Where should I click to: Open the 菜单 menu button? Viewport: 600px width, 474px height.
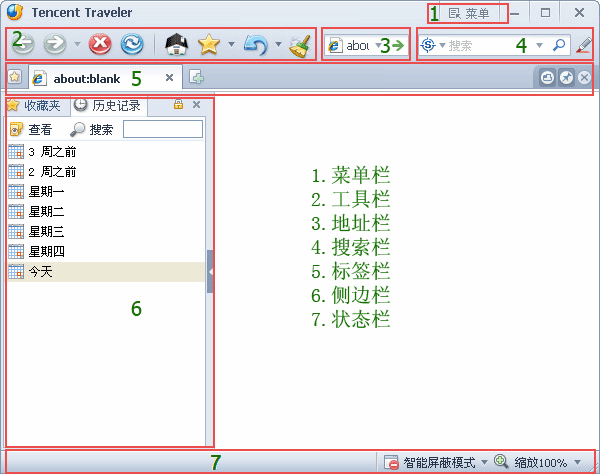click(x=469, y=14)
